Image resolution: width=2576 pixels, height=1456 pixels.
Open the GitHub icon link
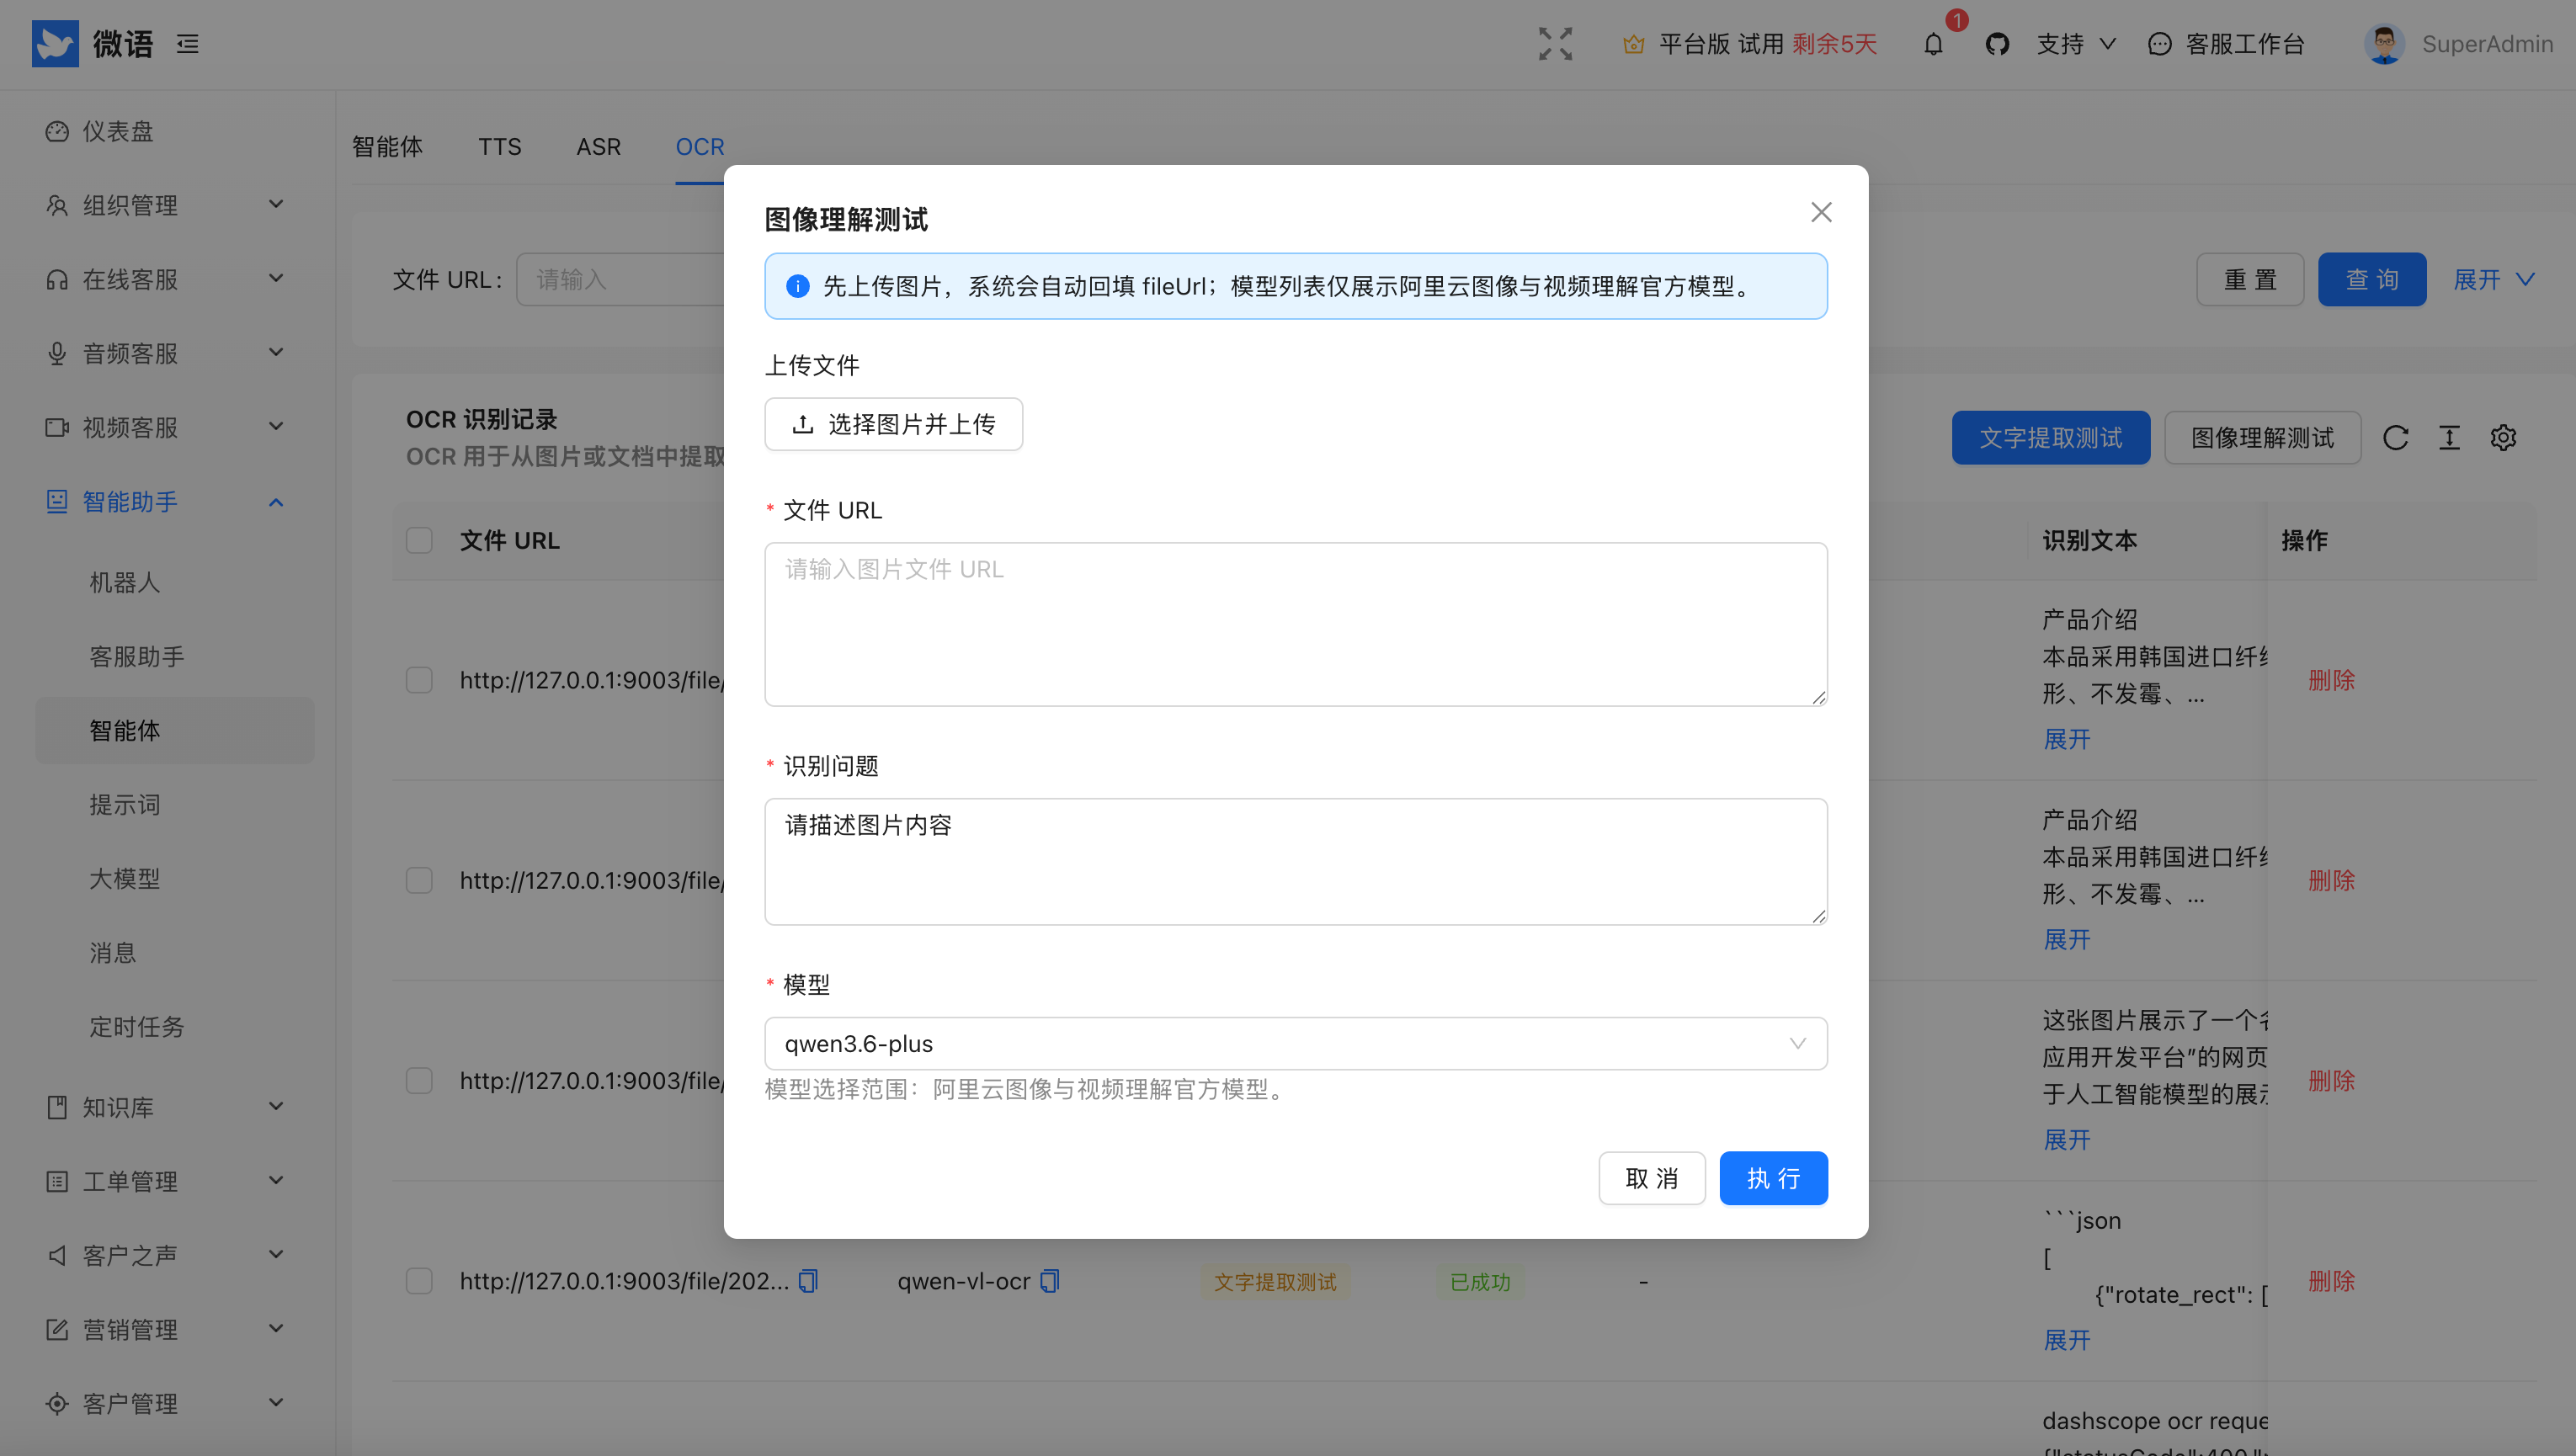1997,44
